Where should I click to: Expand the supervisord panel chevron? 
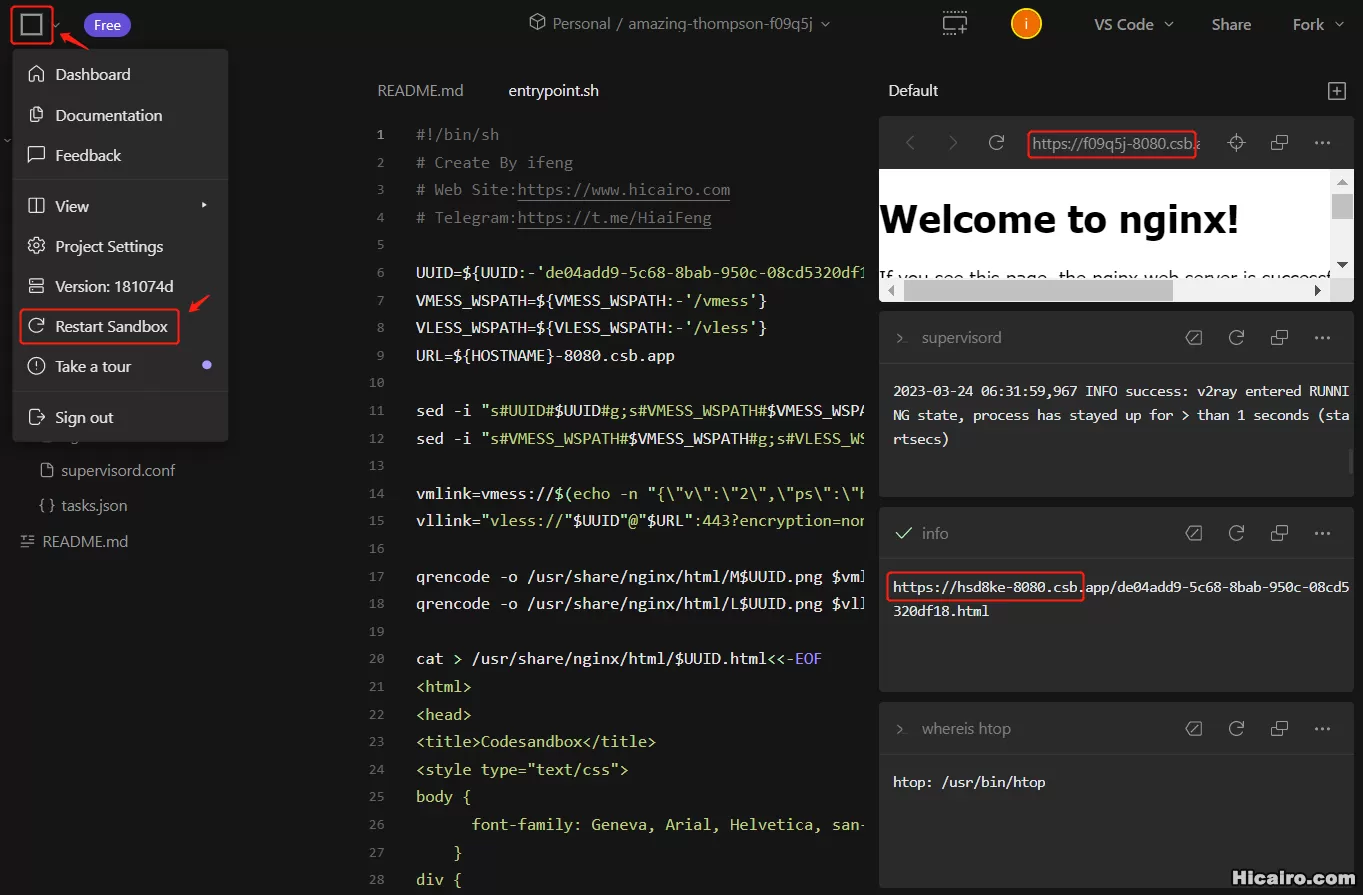coord(900,338)
